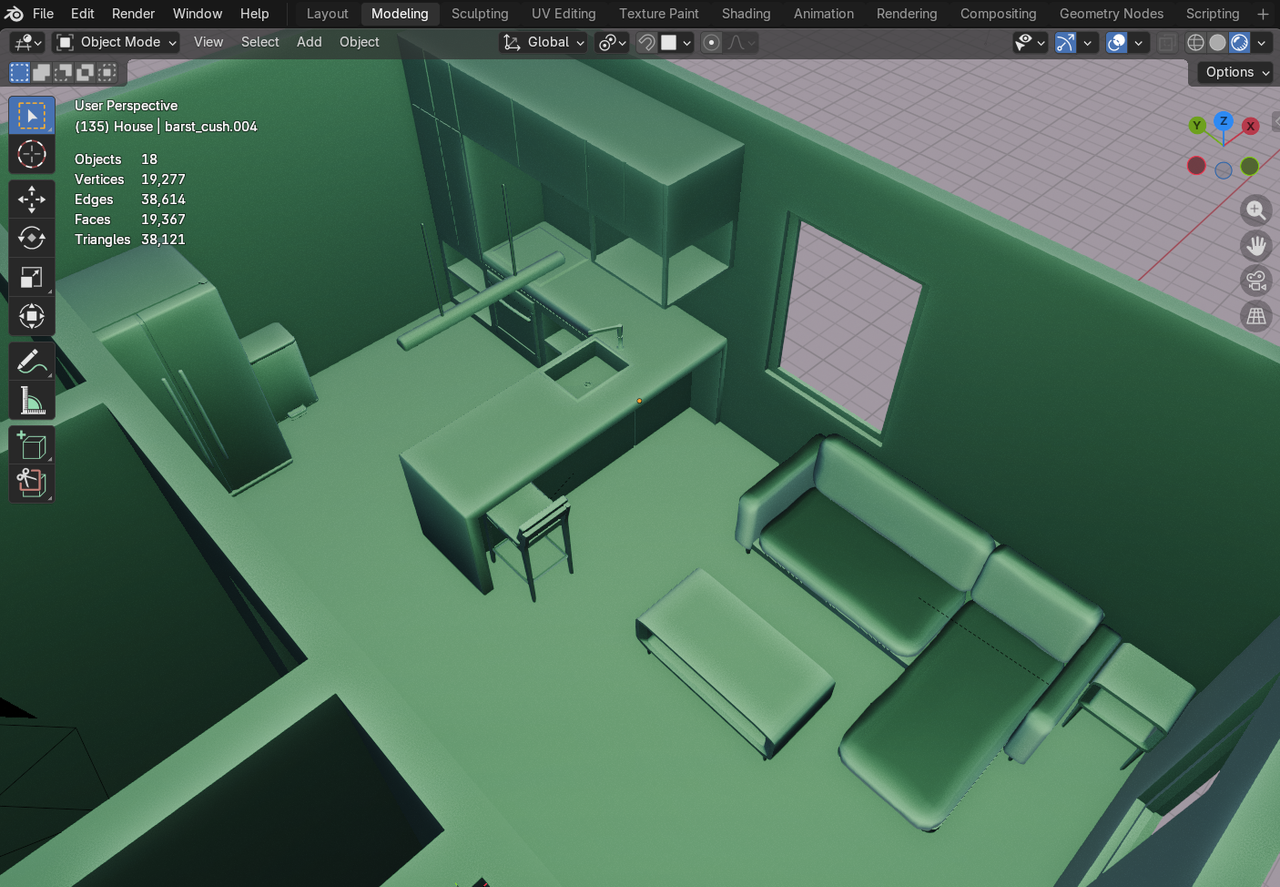Toggle camera view icon

1256,281
